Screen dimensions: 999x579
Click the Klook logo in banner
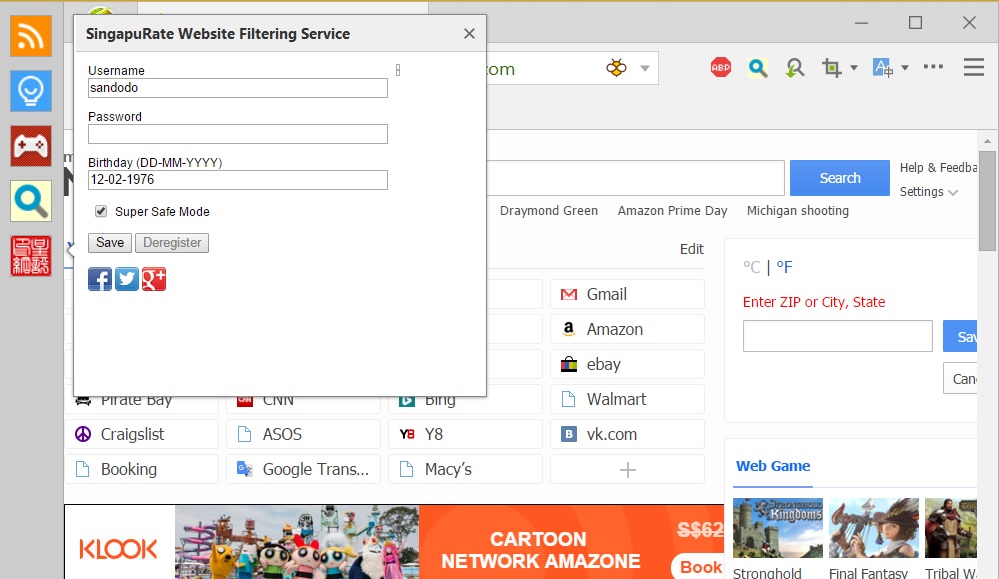pos(119,548)
